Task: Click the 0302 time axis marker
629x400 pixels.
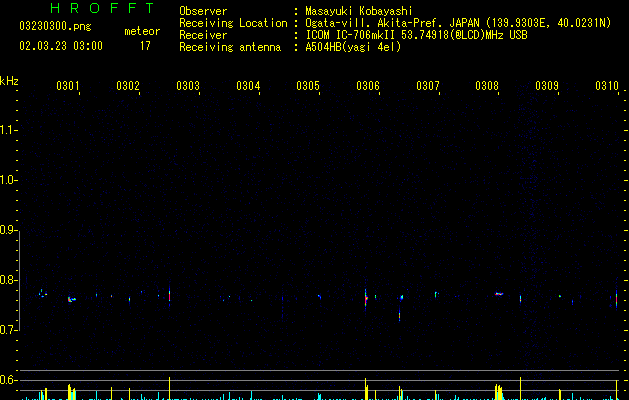Action: (x=128, y=86)
